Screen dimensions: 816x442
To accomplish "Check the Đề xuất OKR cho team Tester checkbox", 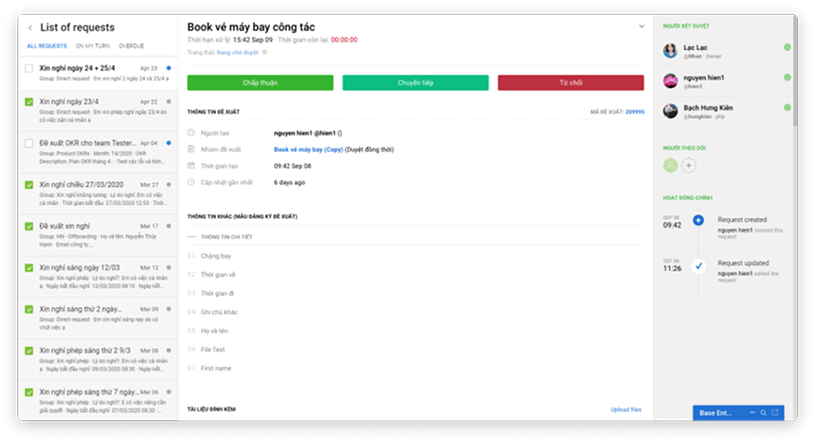I will pos(29,143).
